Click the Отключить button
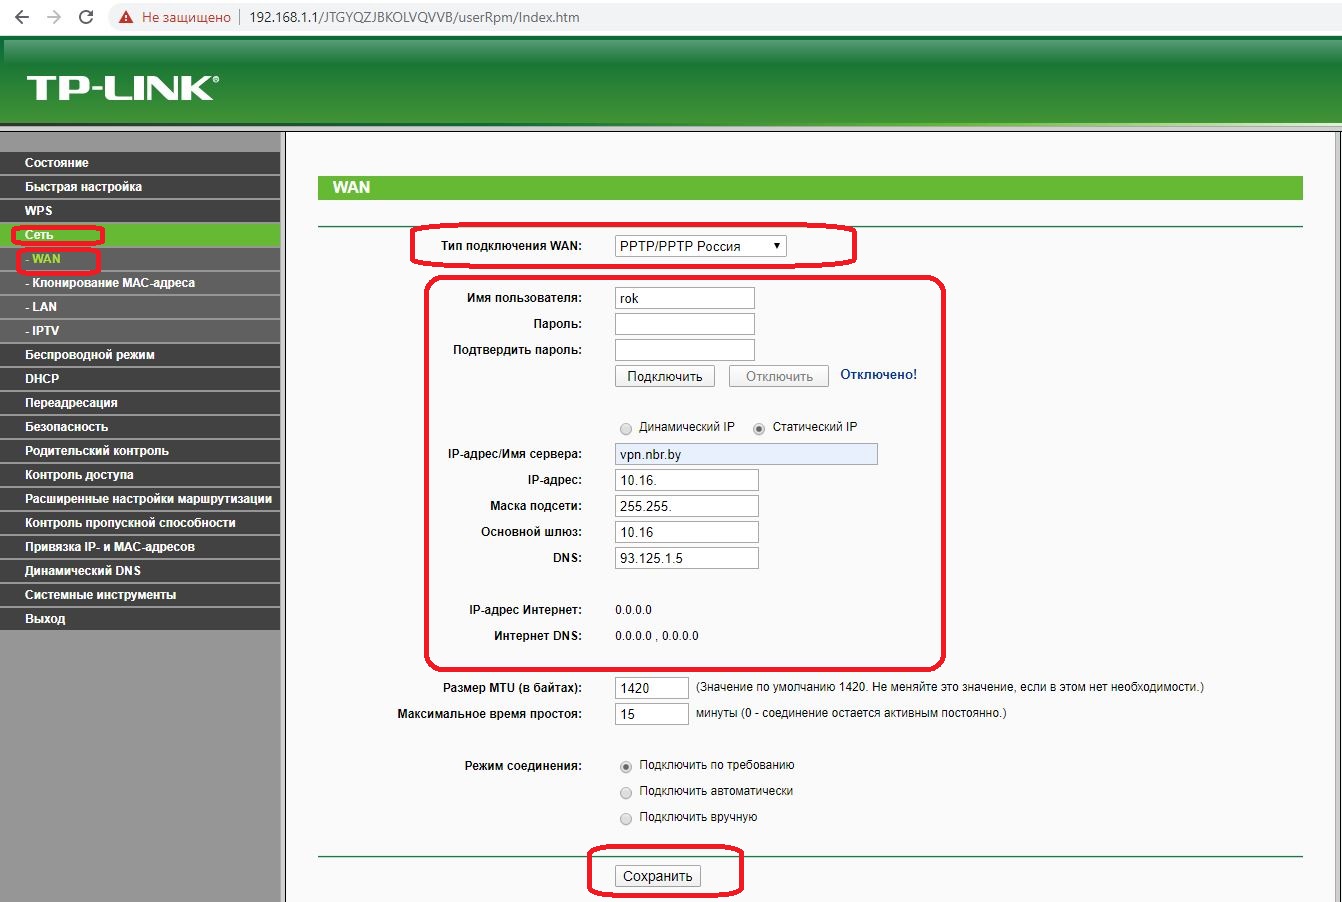 tap(779, 376)
